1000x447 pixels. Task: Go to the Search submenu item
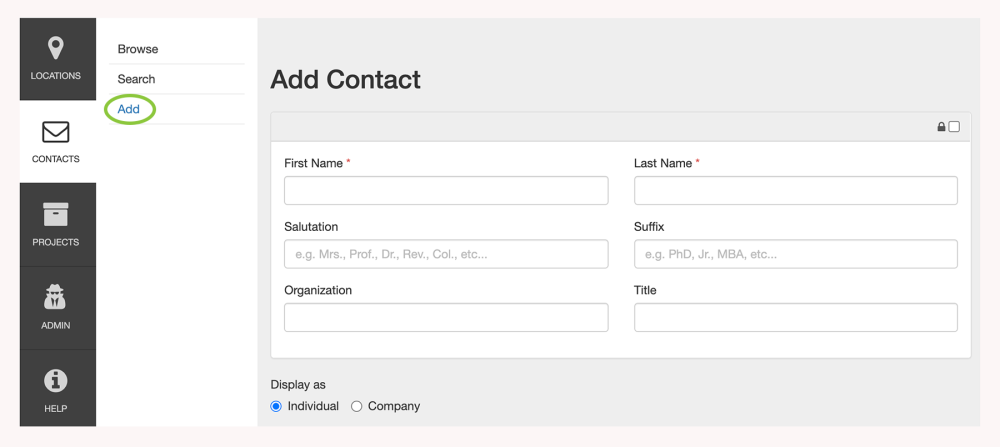pyautogui.click(x=137, y=79)
